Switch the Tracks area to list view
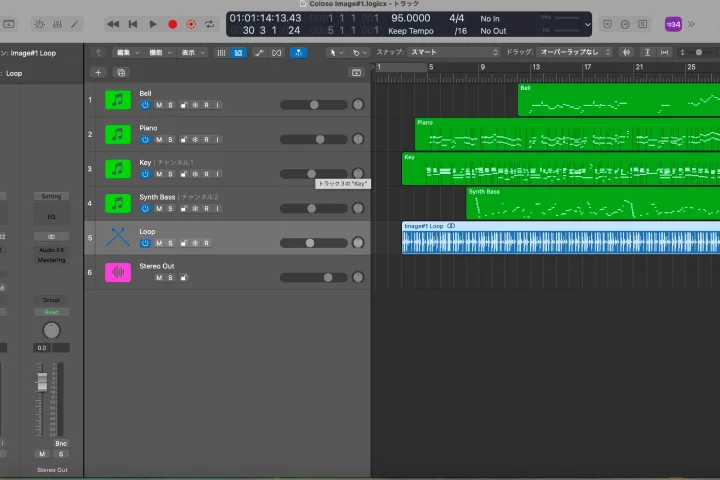The width and height of the screenshot is (720, 480). point(221,53)
